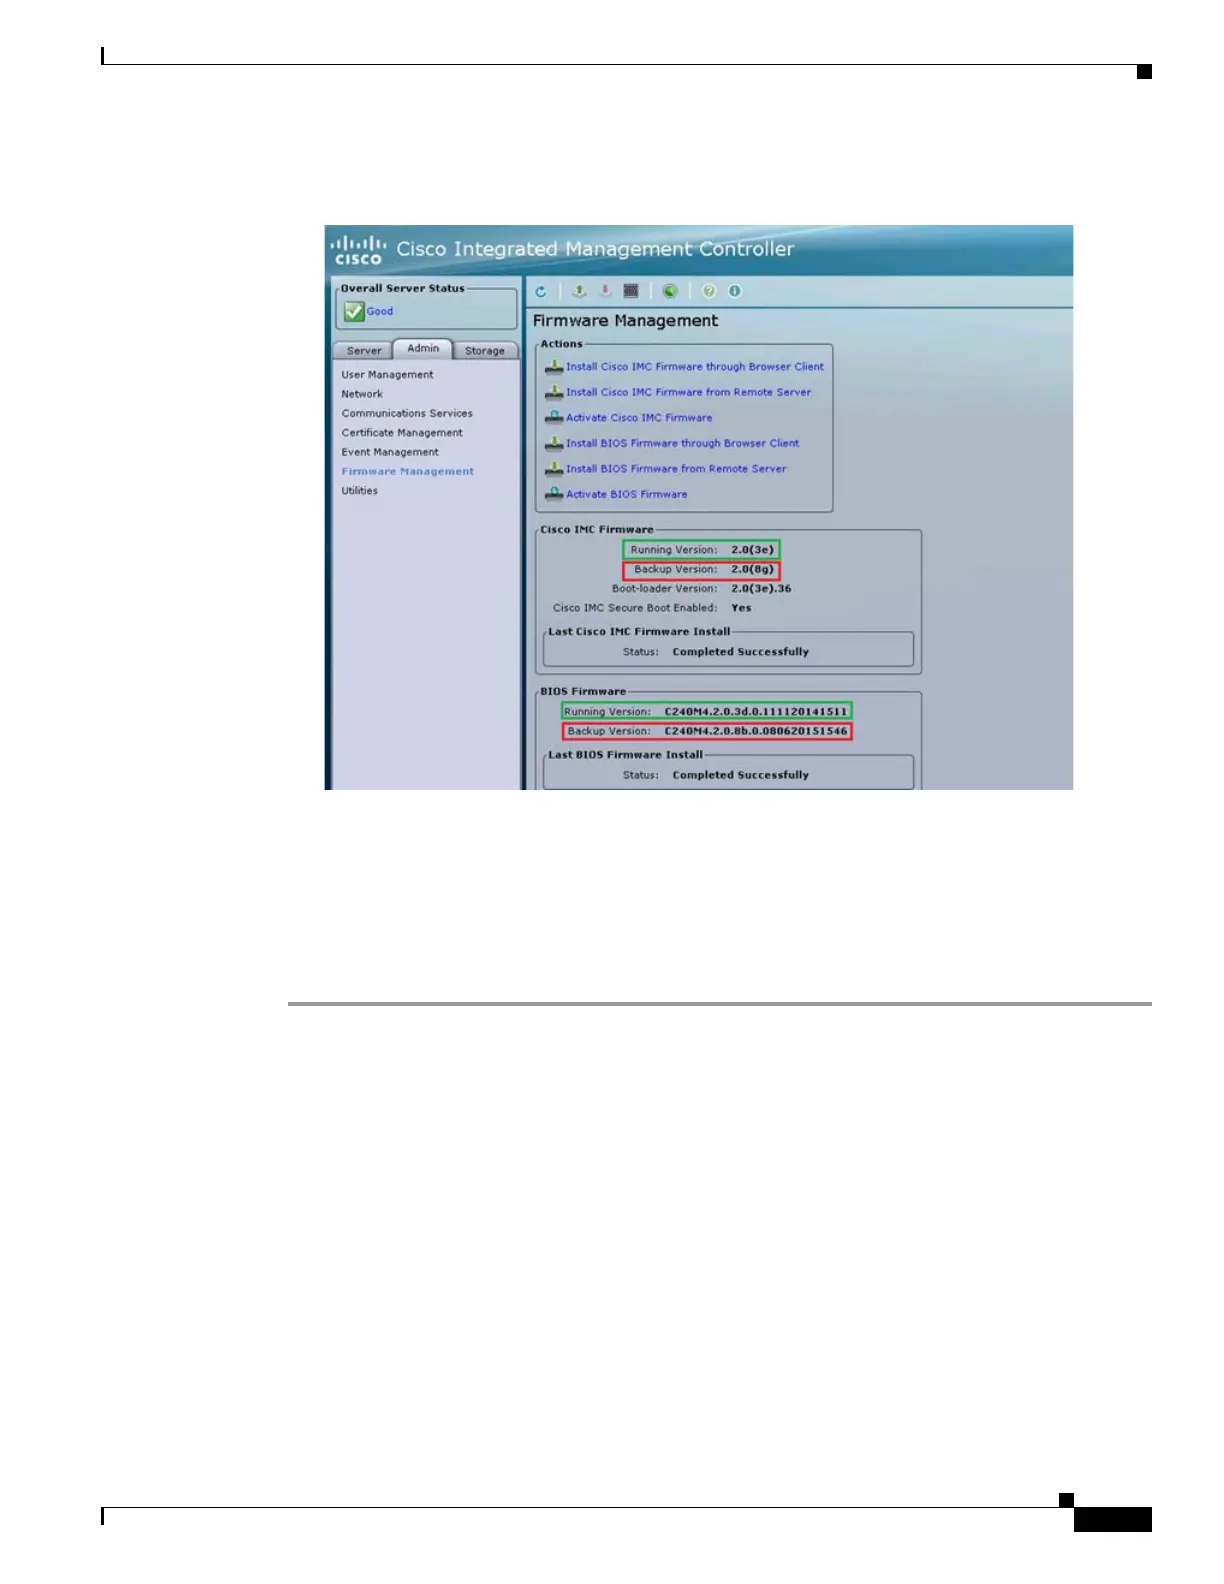Go to Certificate Management

tap(402, 433)
